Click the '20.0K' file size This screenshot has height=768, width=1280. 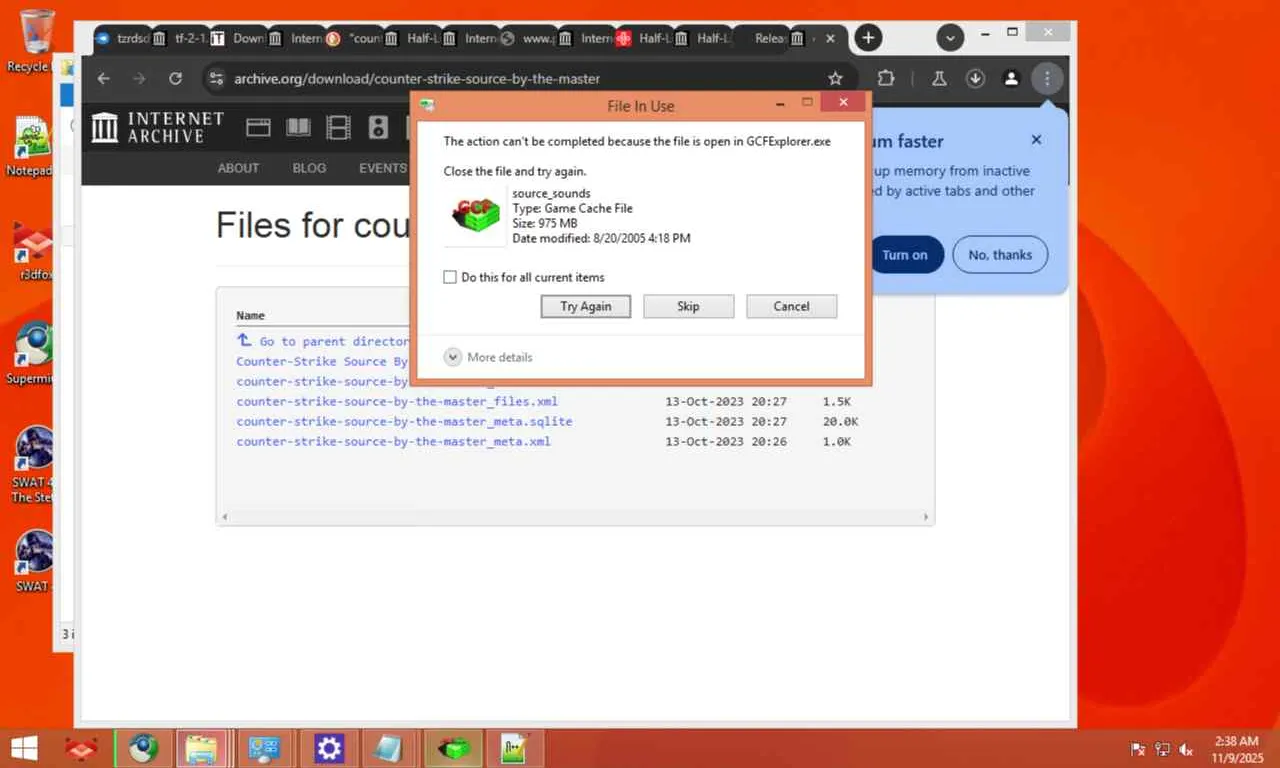[x=840, y=421]
